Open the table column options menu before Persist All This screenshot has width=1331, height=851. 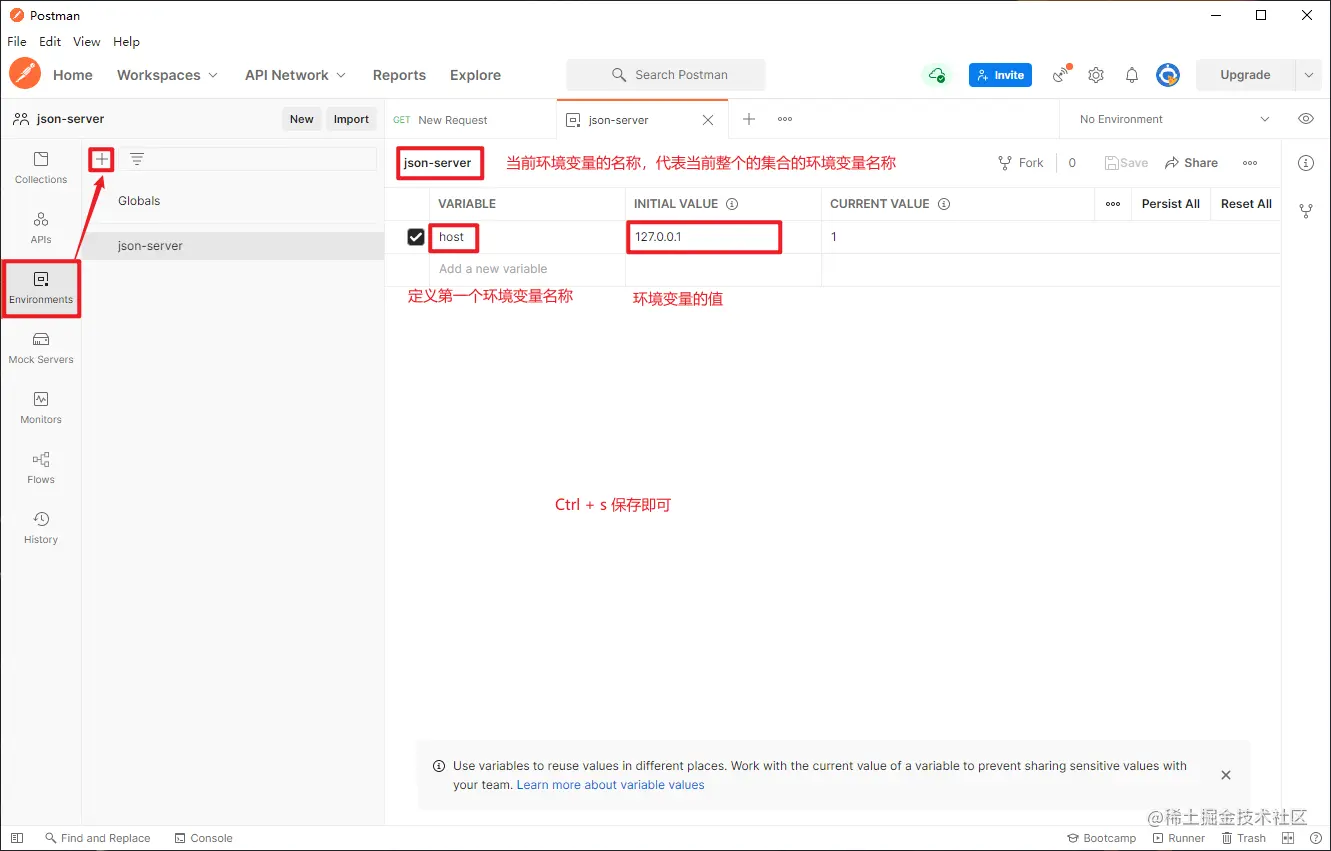pyautogui.click(x=1113, y=204)
